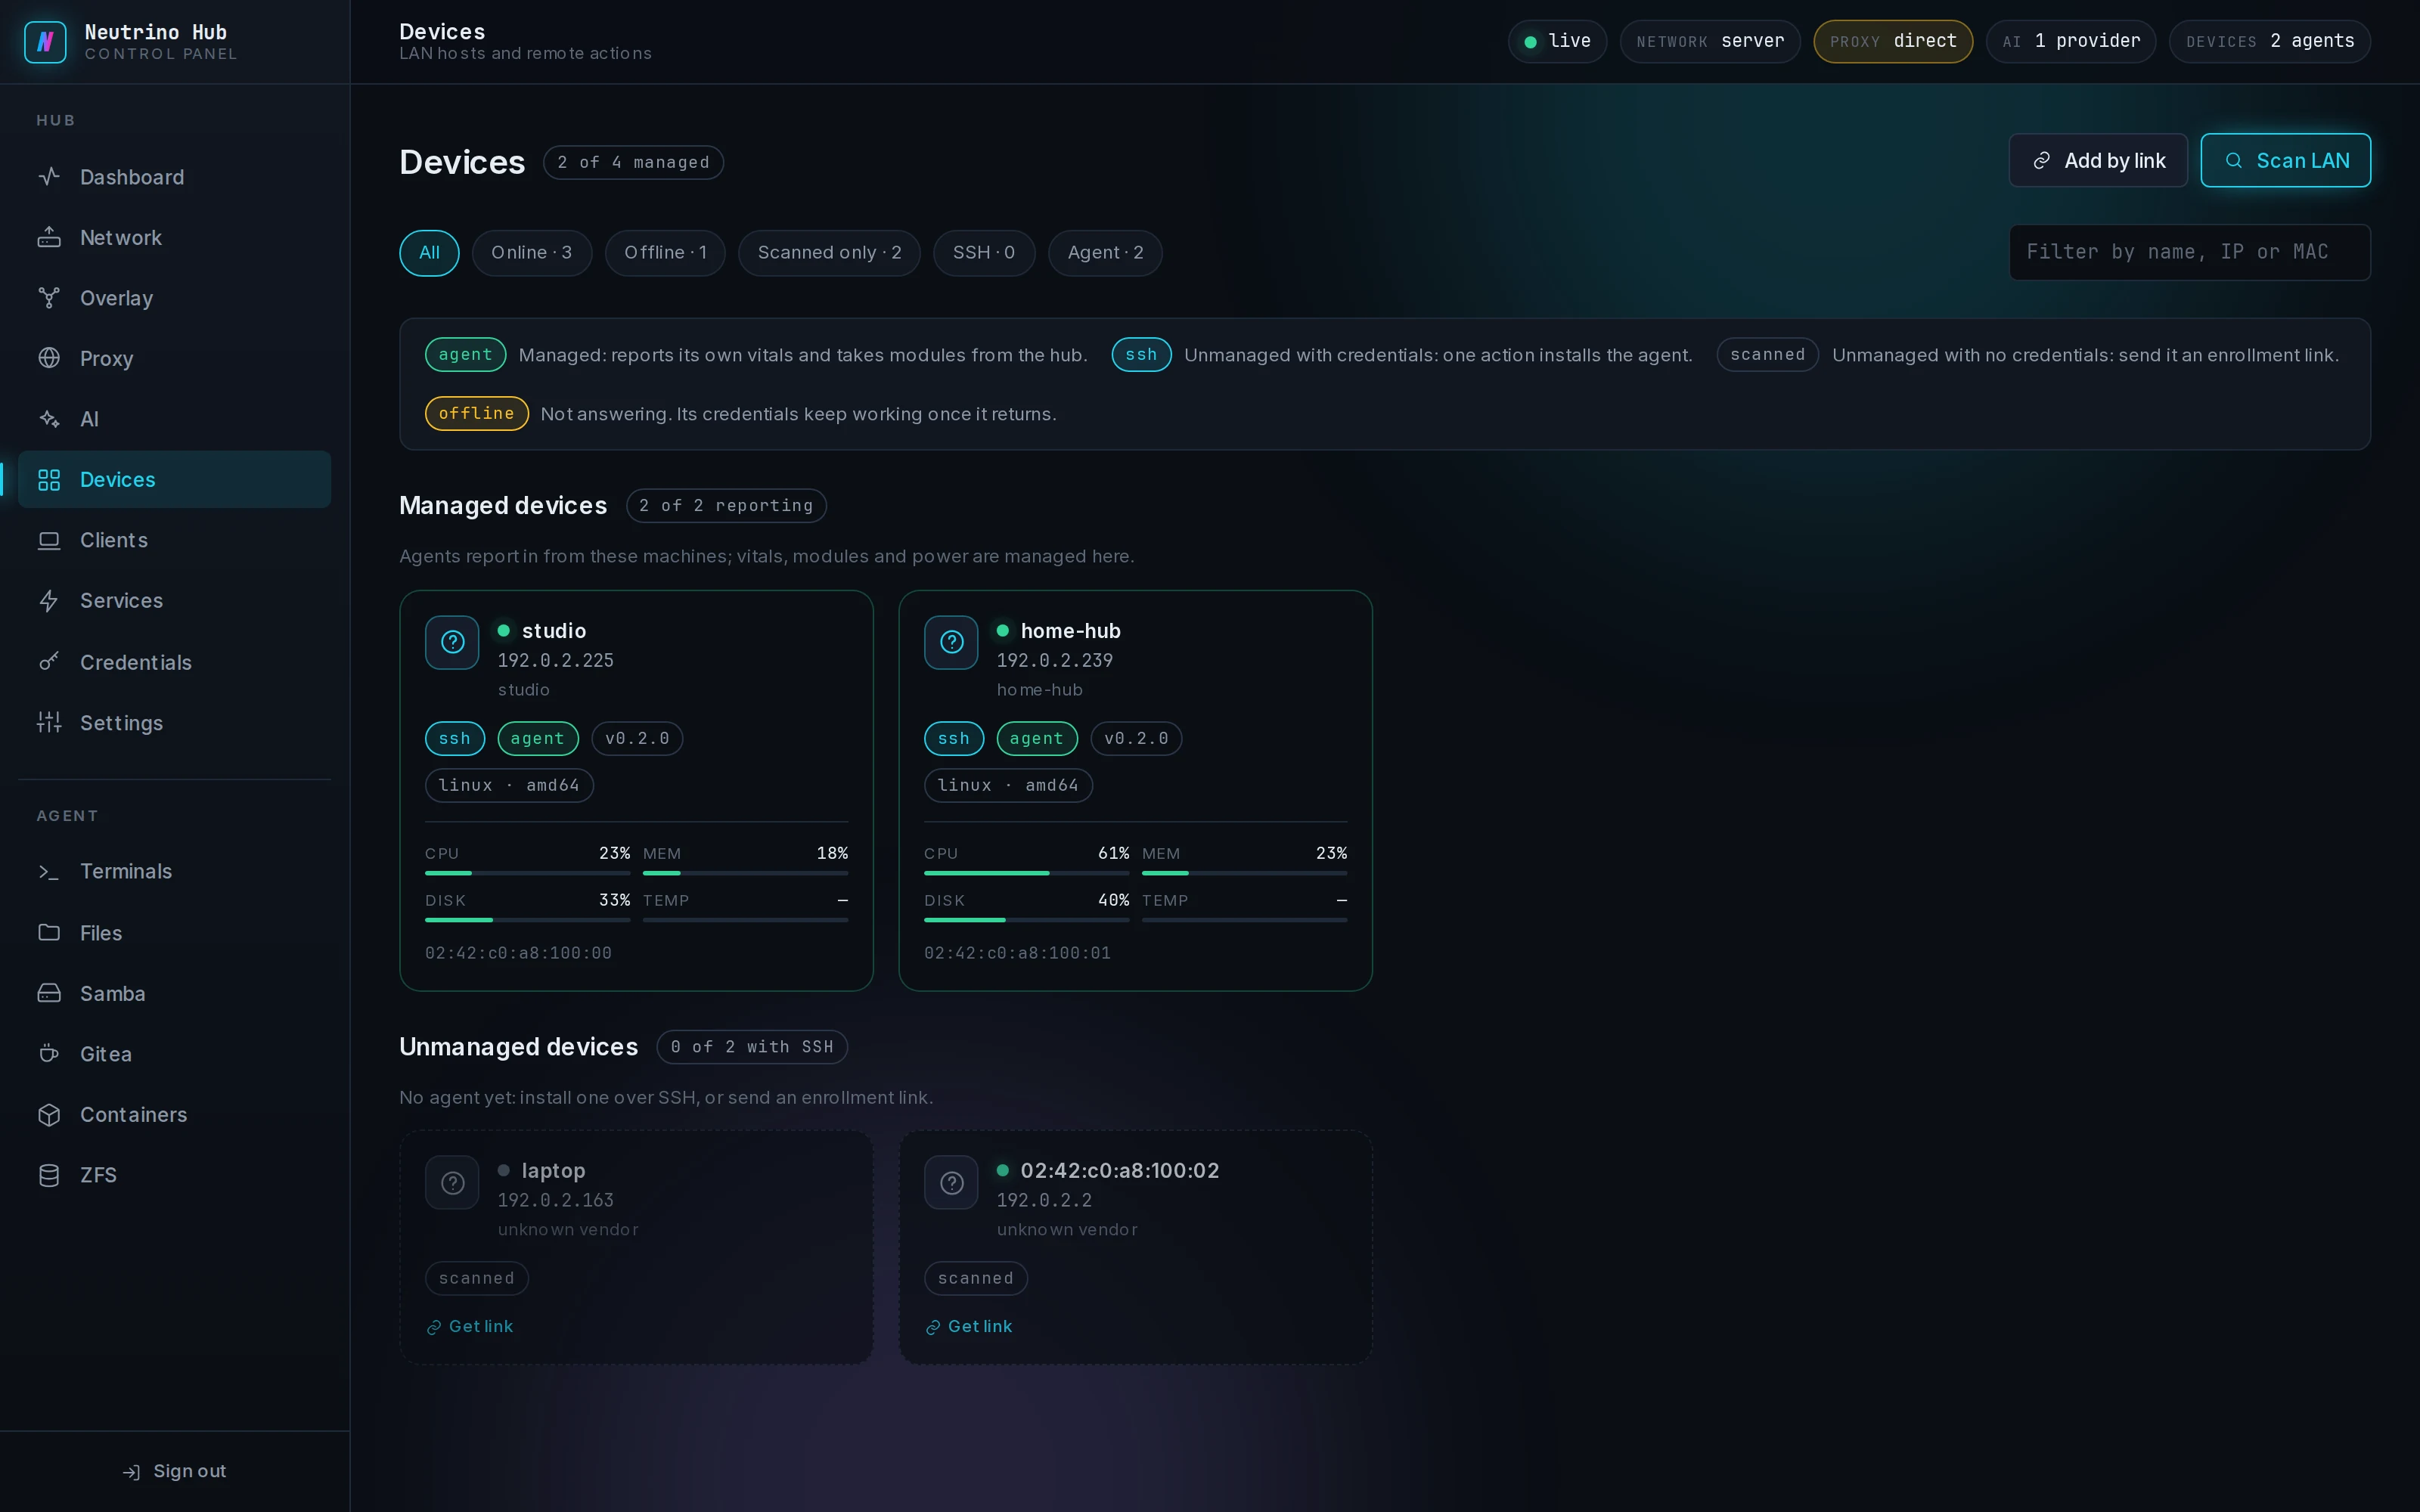Screen dimensions: 2420x1512
Task: Click the Settings sliders icon in sidebar
Action: tap(49, 722)
